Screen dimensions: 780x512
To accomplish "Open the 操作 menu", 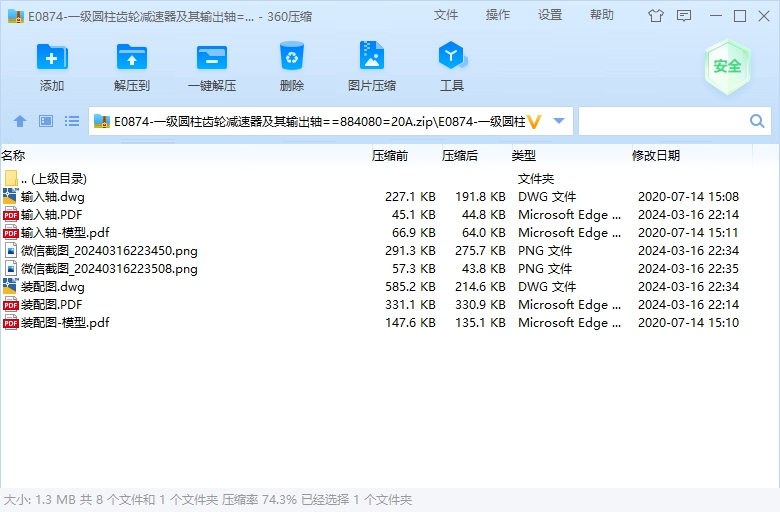I will click(497, 15).
